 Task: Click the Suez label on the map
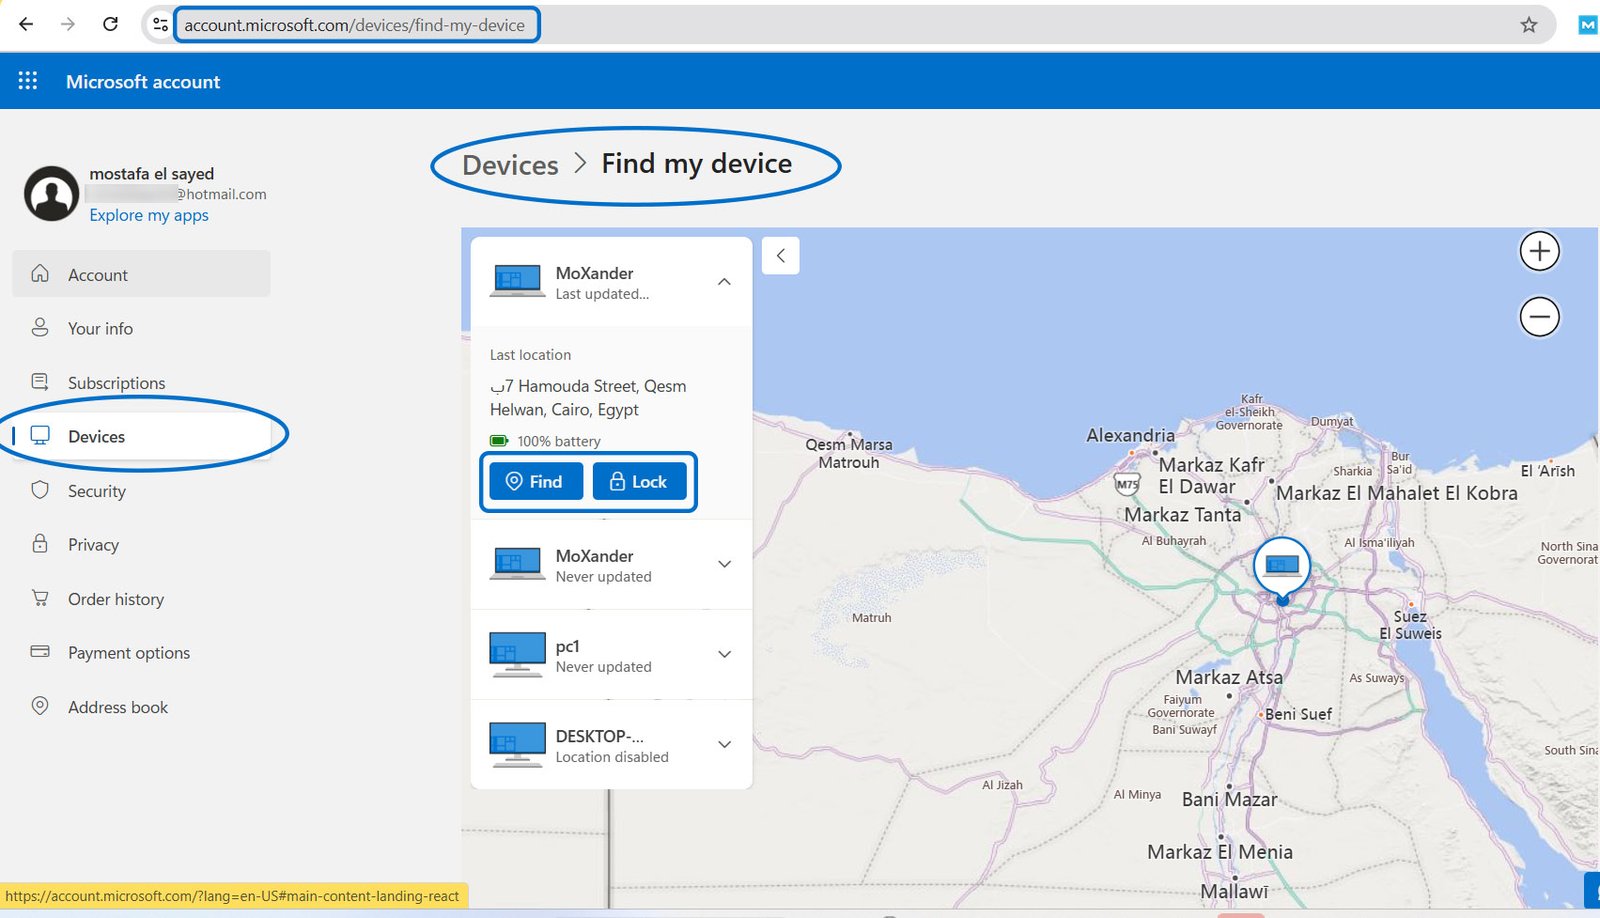pyautogui.click(x=1410, y=616)
